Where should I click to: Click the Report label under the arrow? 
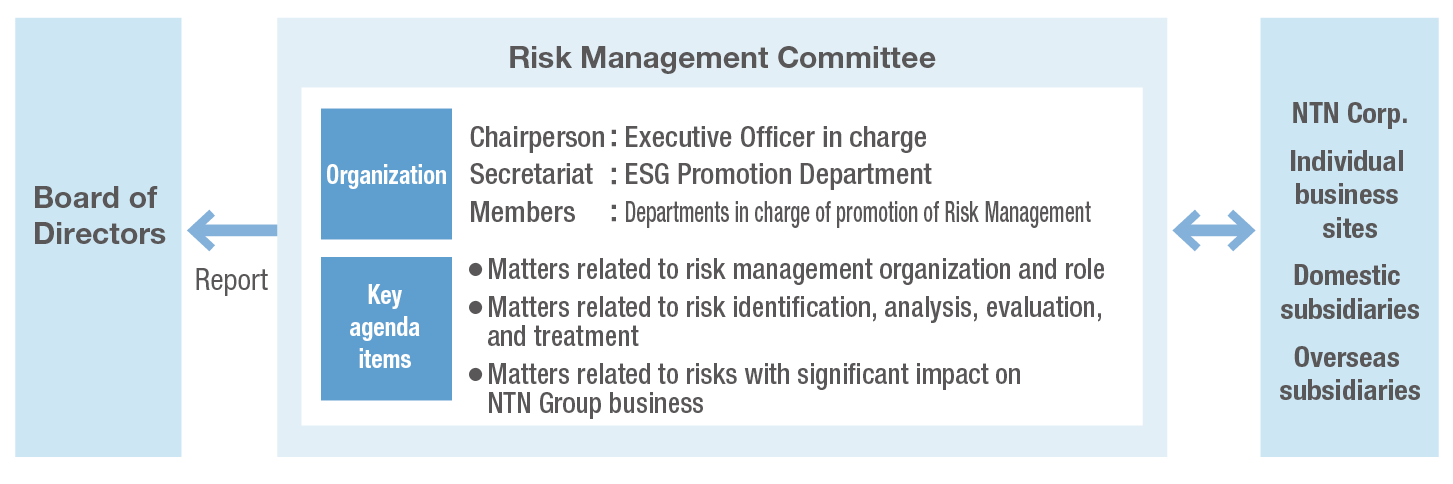[231, 280]
